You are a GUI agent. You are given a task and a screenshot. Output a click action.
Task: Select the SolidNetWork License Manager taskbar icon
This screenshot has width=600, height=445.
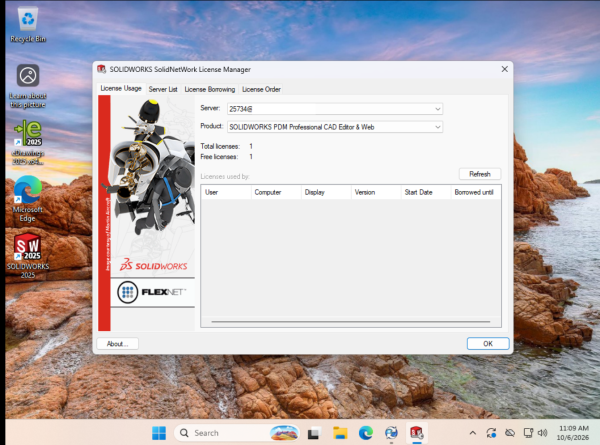(x=417, y=433)
